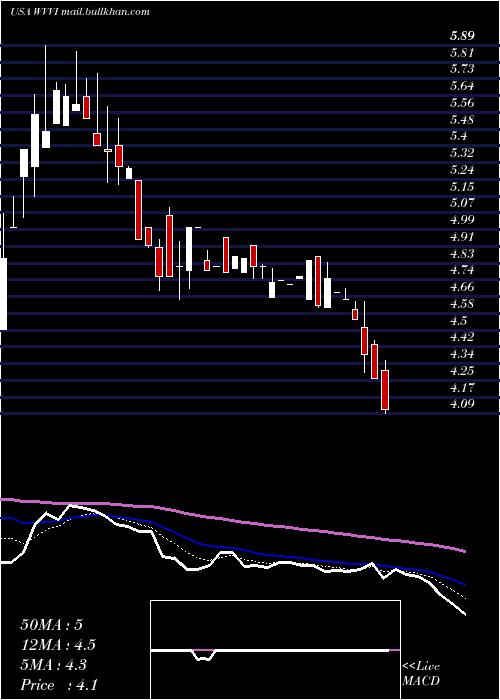This screenshot has width=500, height=700.
Task: Click the 4.99 price axis label
Action: (462, 220)
